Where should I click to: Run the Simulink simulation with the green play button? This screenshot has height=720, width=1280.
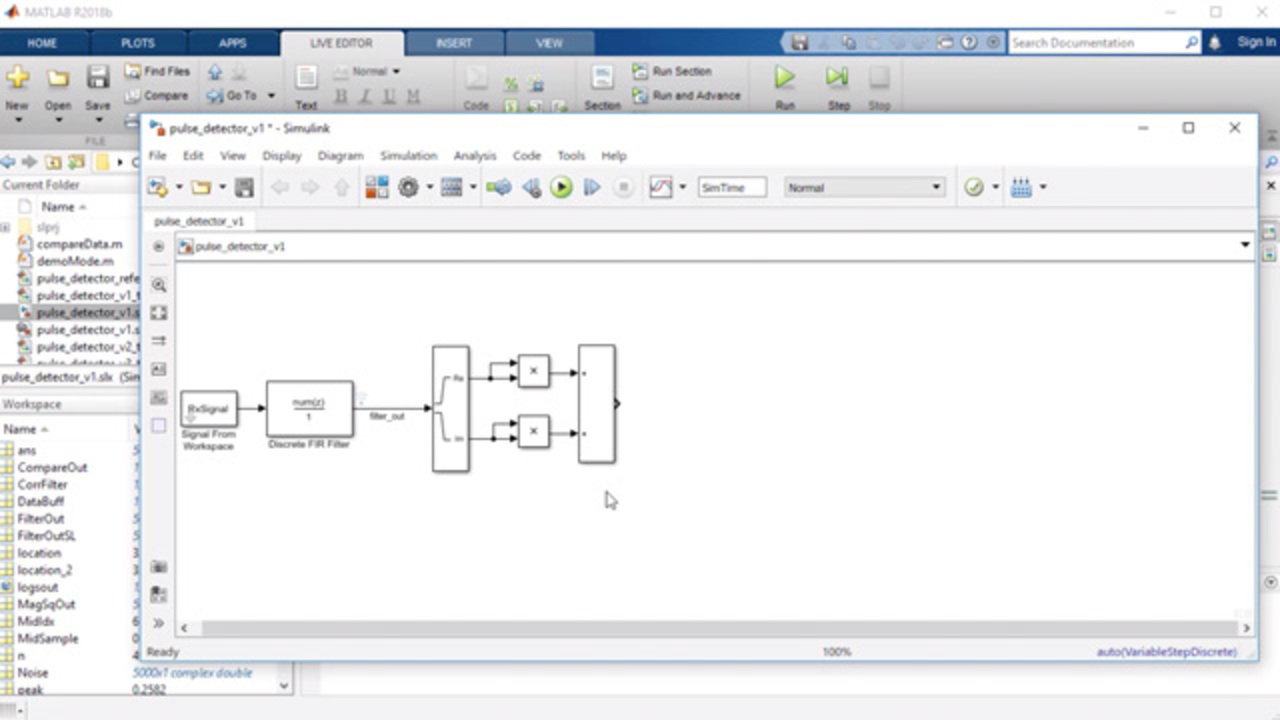tap(561, 188)
